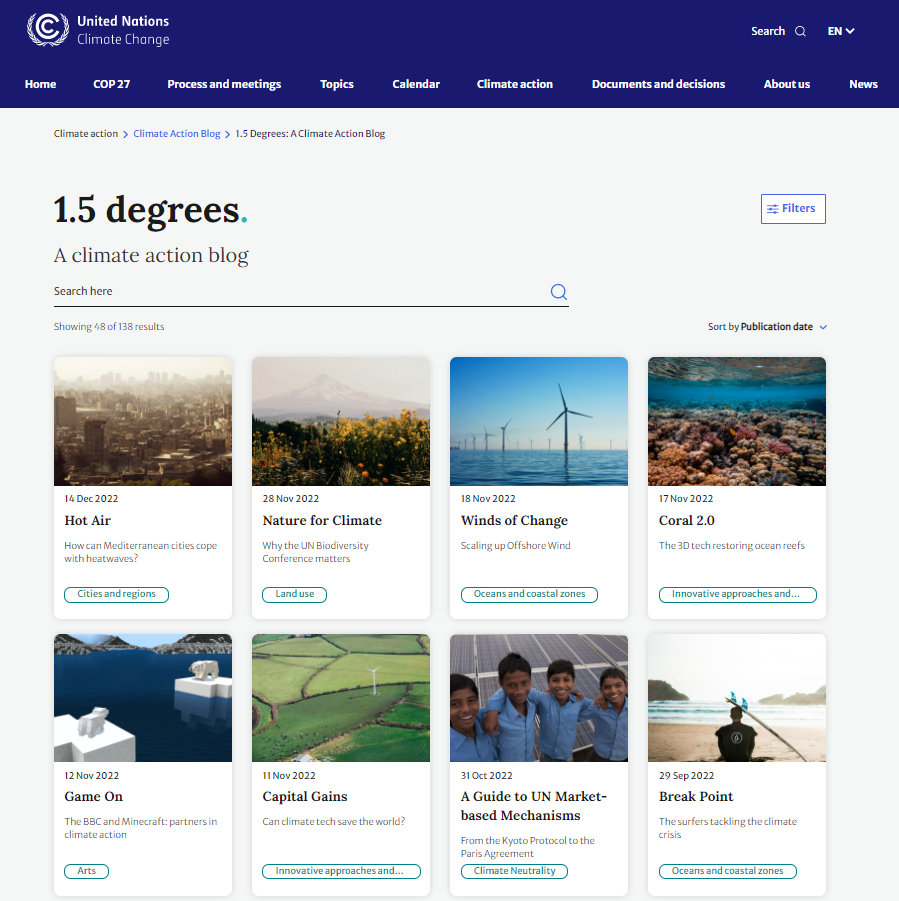
Task: Click 'Showing 48 of 138 results' text
Action: (109, 326)
